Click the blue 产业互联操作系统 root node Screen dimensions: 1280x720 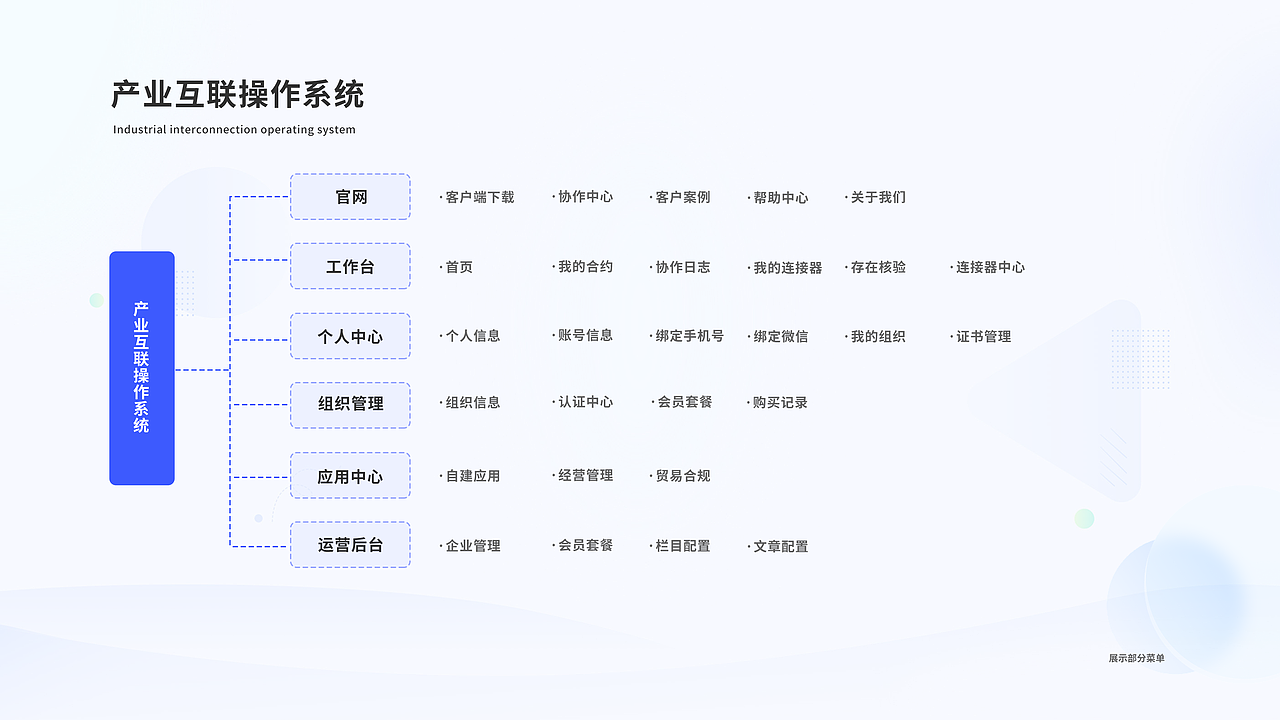(x=142, y=368)
